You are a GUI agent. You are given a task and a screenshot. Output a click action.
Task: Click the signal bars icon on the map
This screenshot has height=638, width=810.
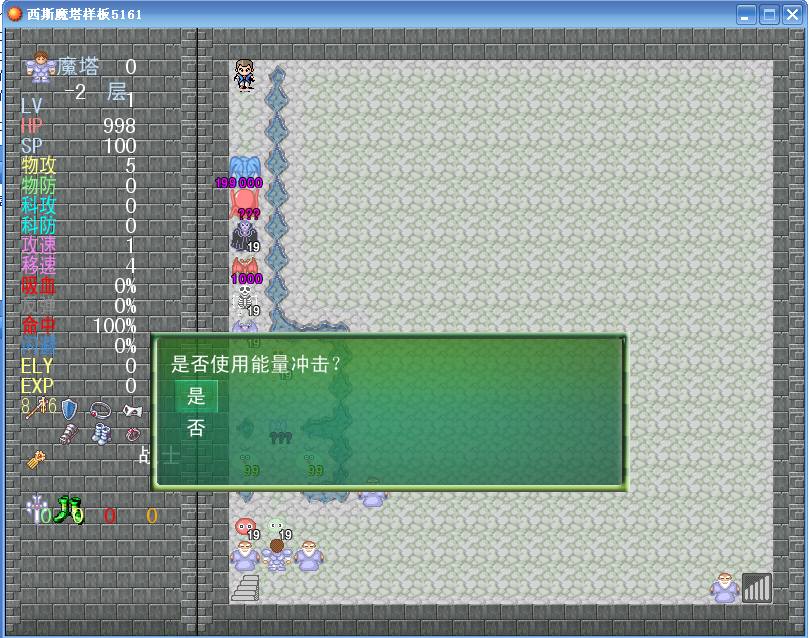point(757,588)
